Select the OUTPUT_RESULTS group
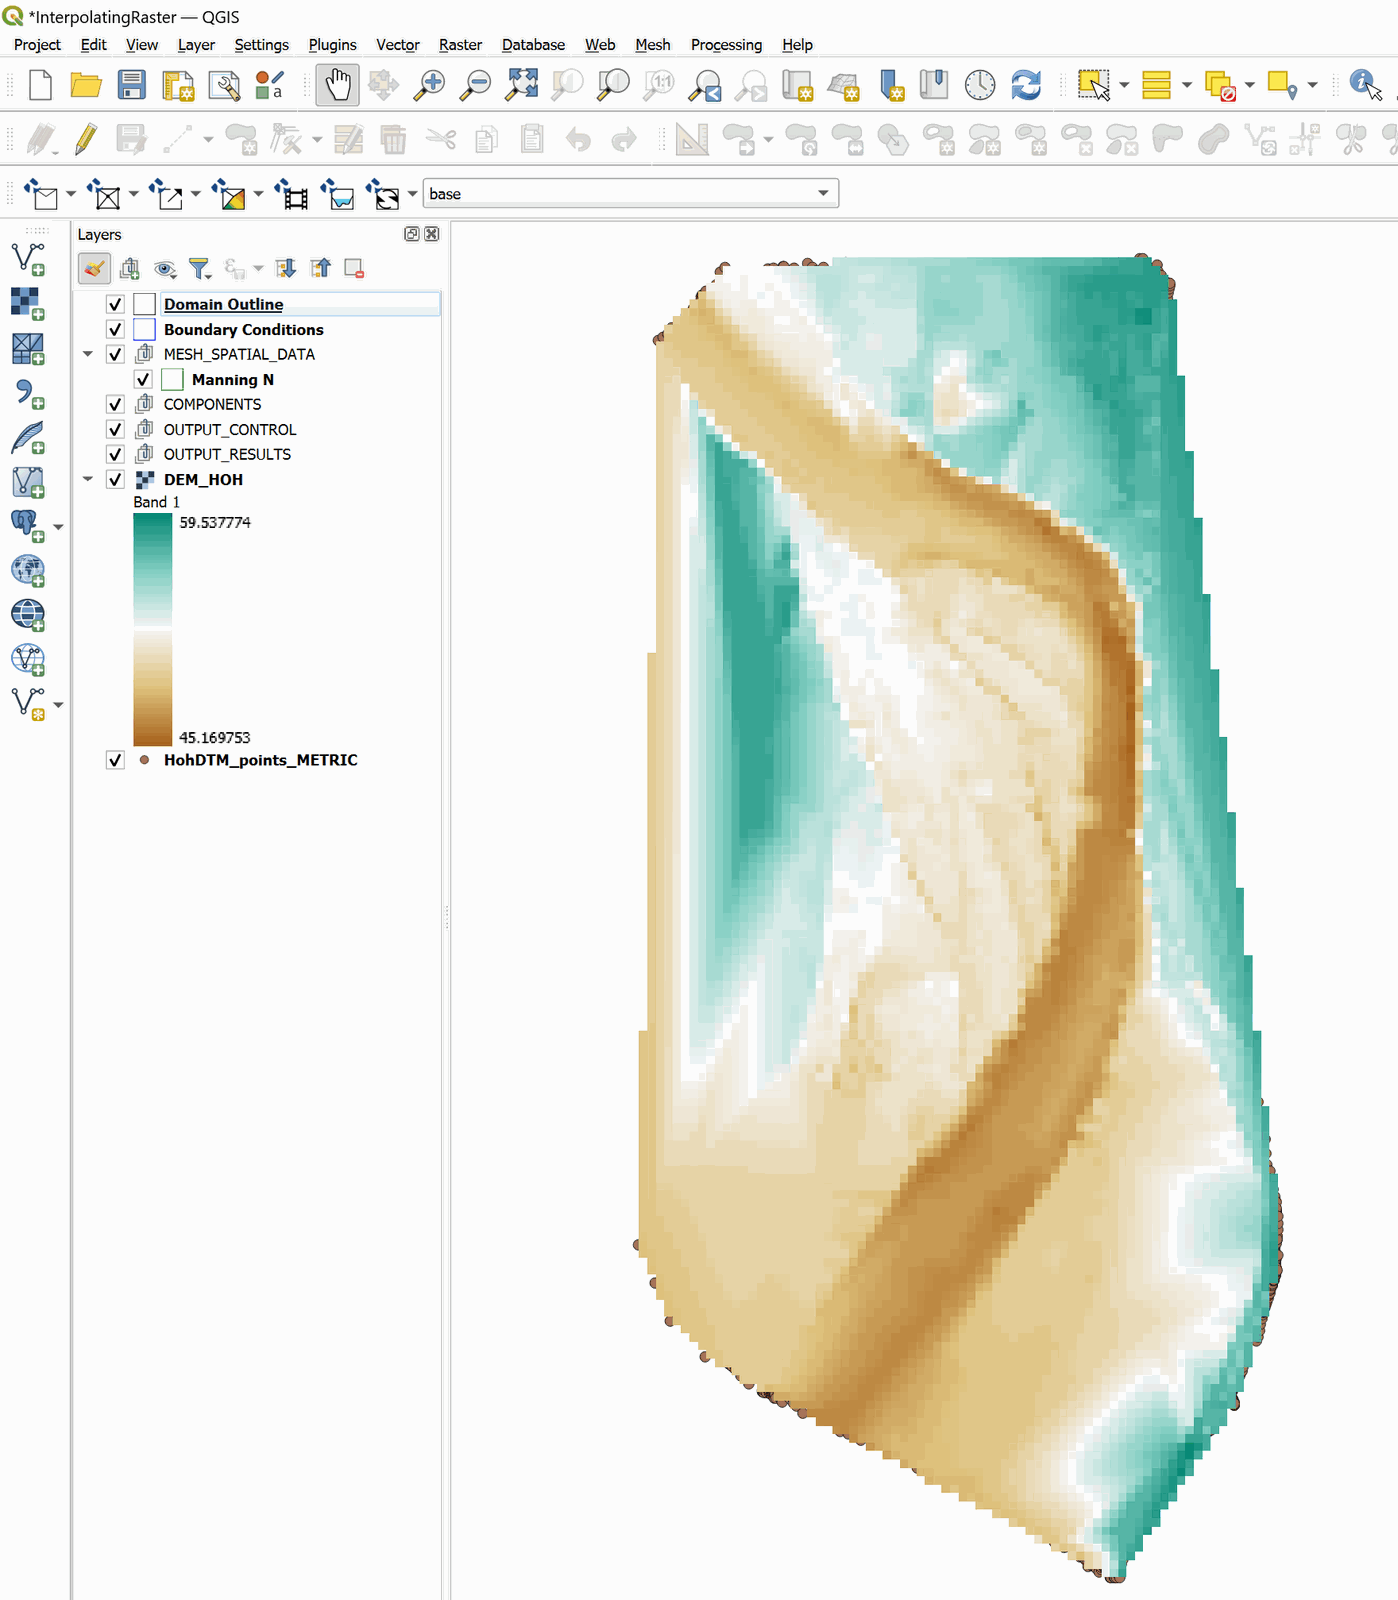This screenshot has width=1398, height=1600. tap(227, 454)
